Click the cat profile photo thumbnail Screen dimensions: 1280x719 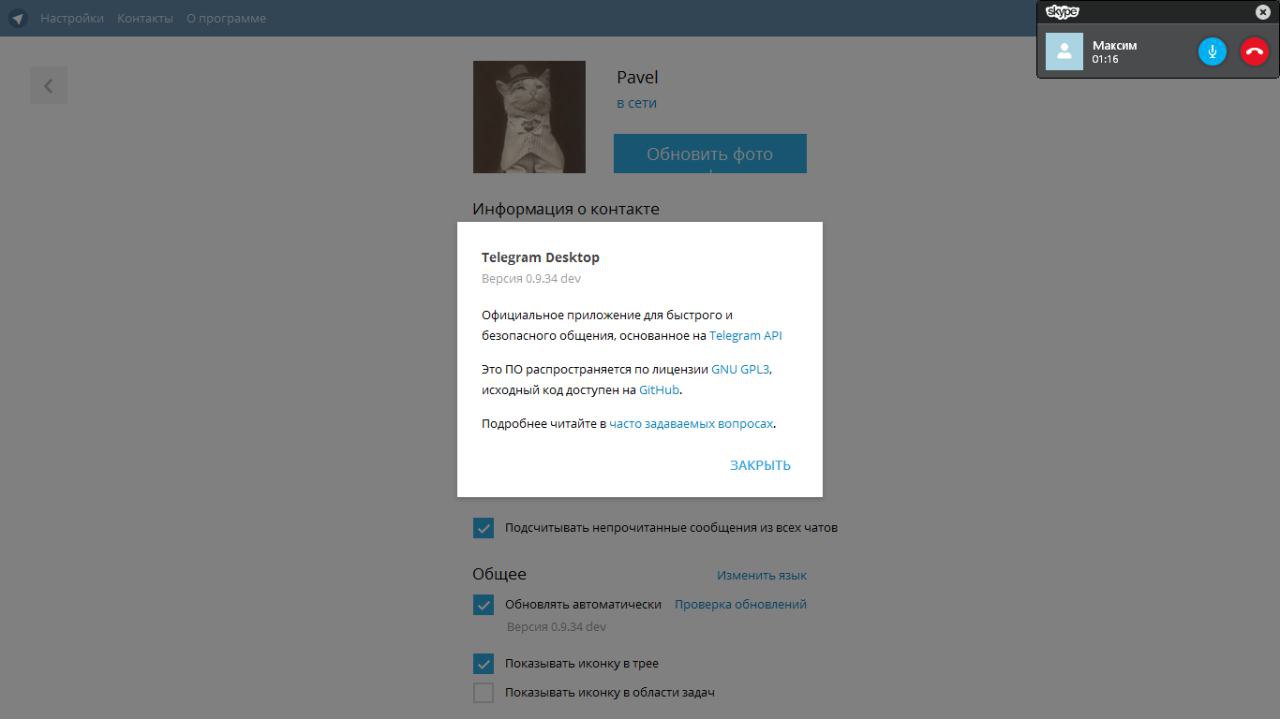pos(529,117)
